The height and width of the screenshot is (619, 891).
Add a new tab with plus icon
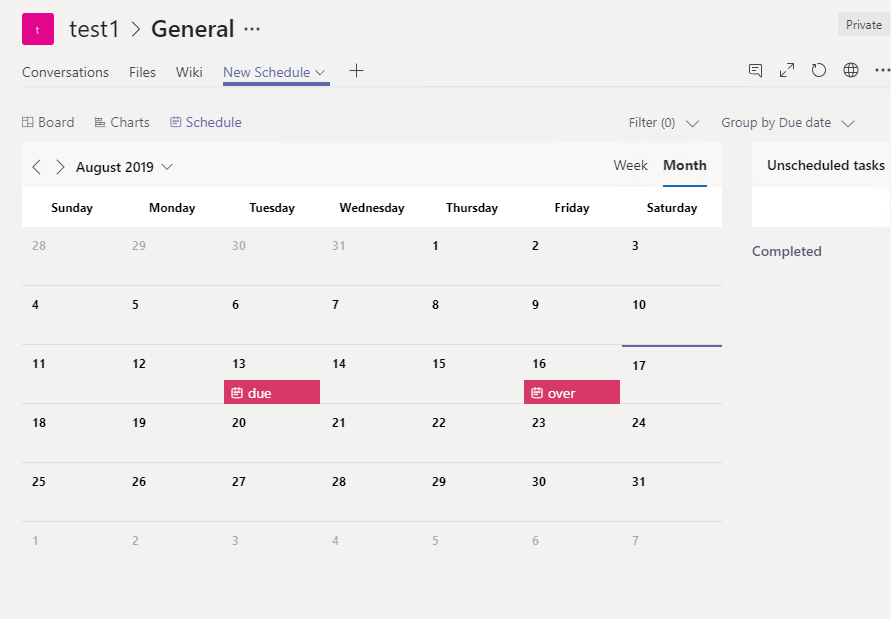(356, 71)
